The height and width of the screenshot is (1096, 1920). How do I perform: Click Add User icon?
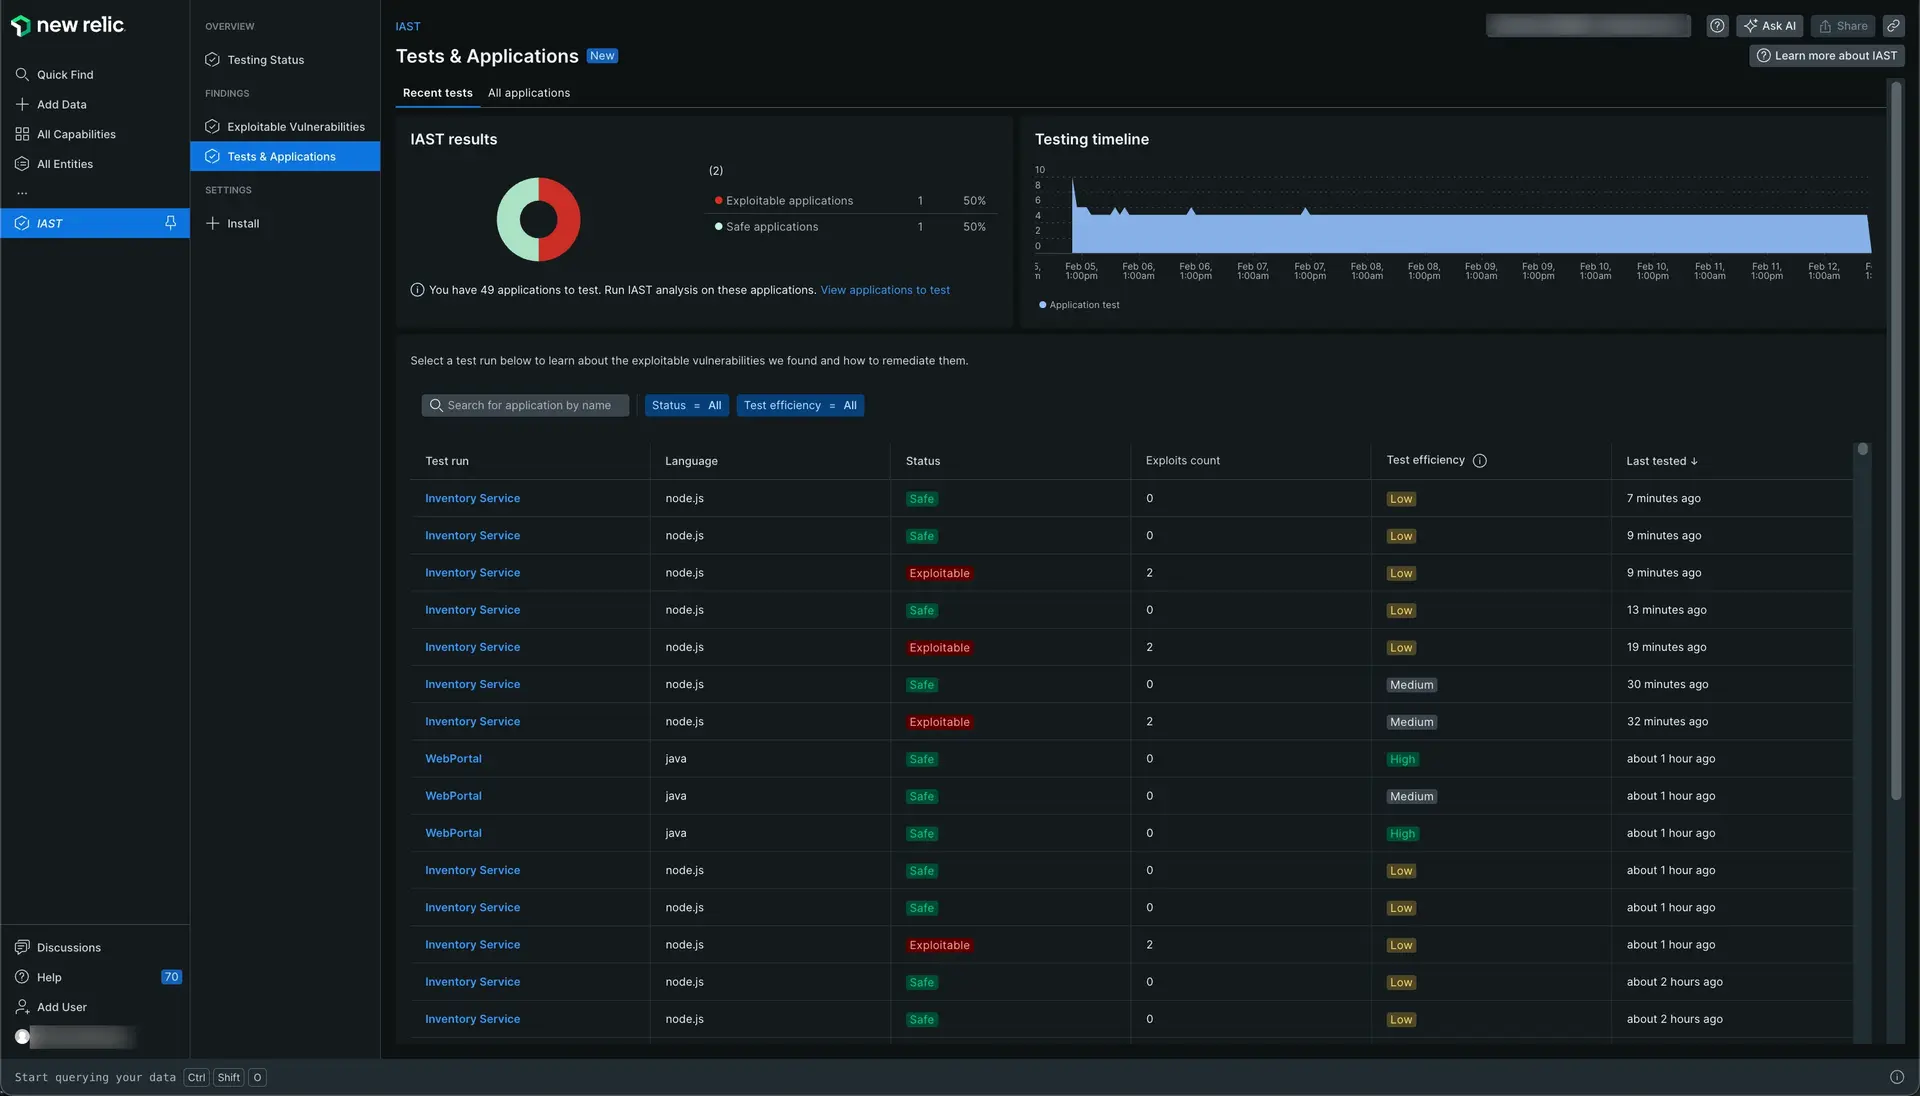coord(22,1007)
